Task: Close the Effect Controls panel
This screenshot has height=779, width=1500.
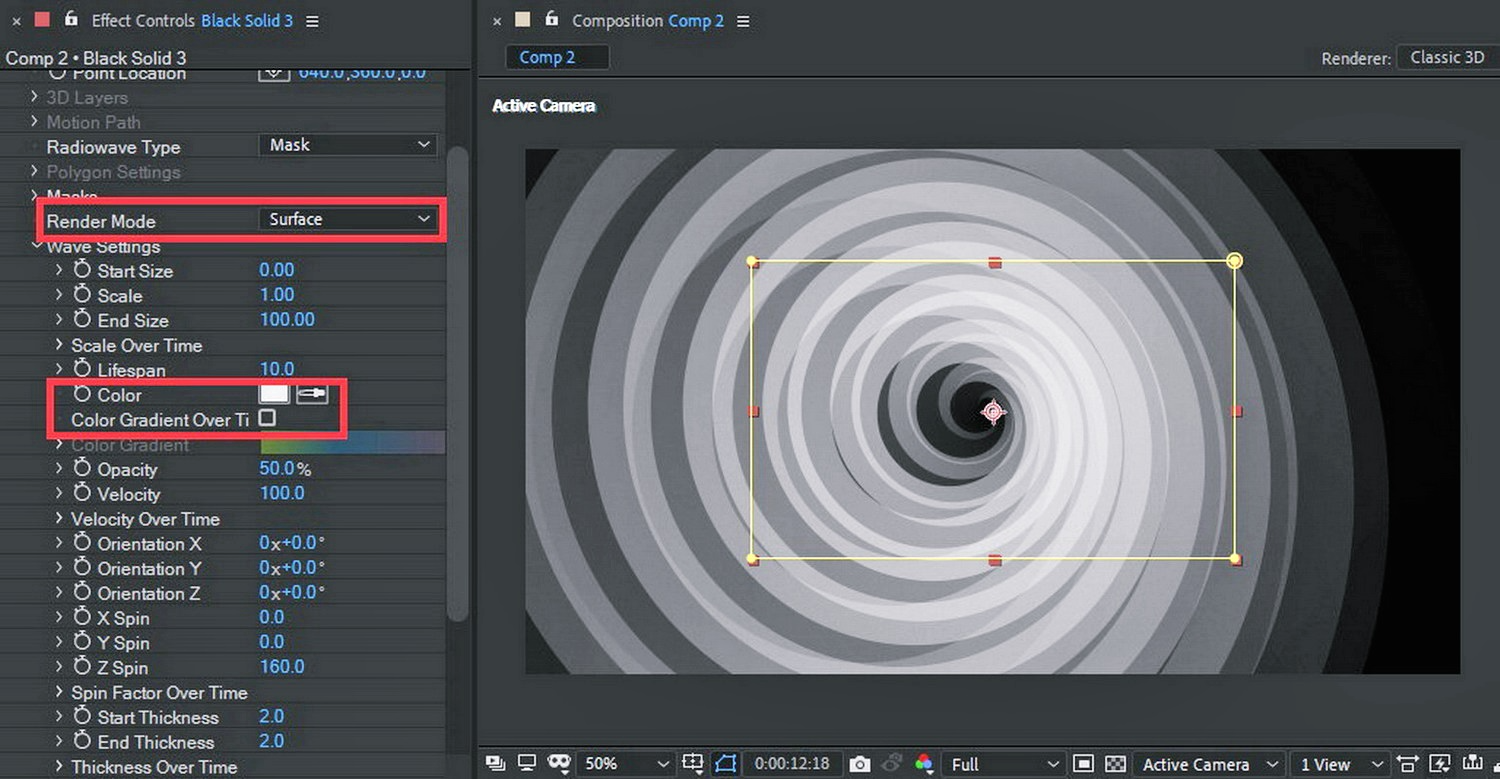Action: (x=16, y=20)
